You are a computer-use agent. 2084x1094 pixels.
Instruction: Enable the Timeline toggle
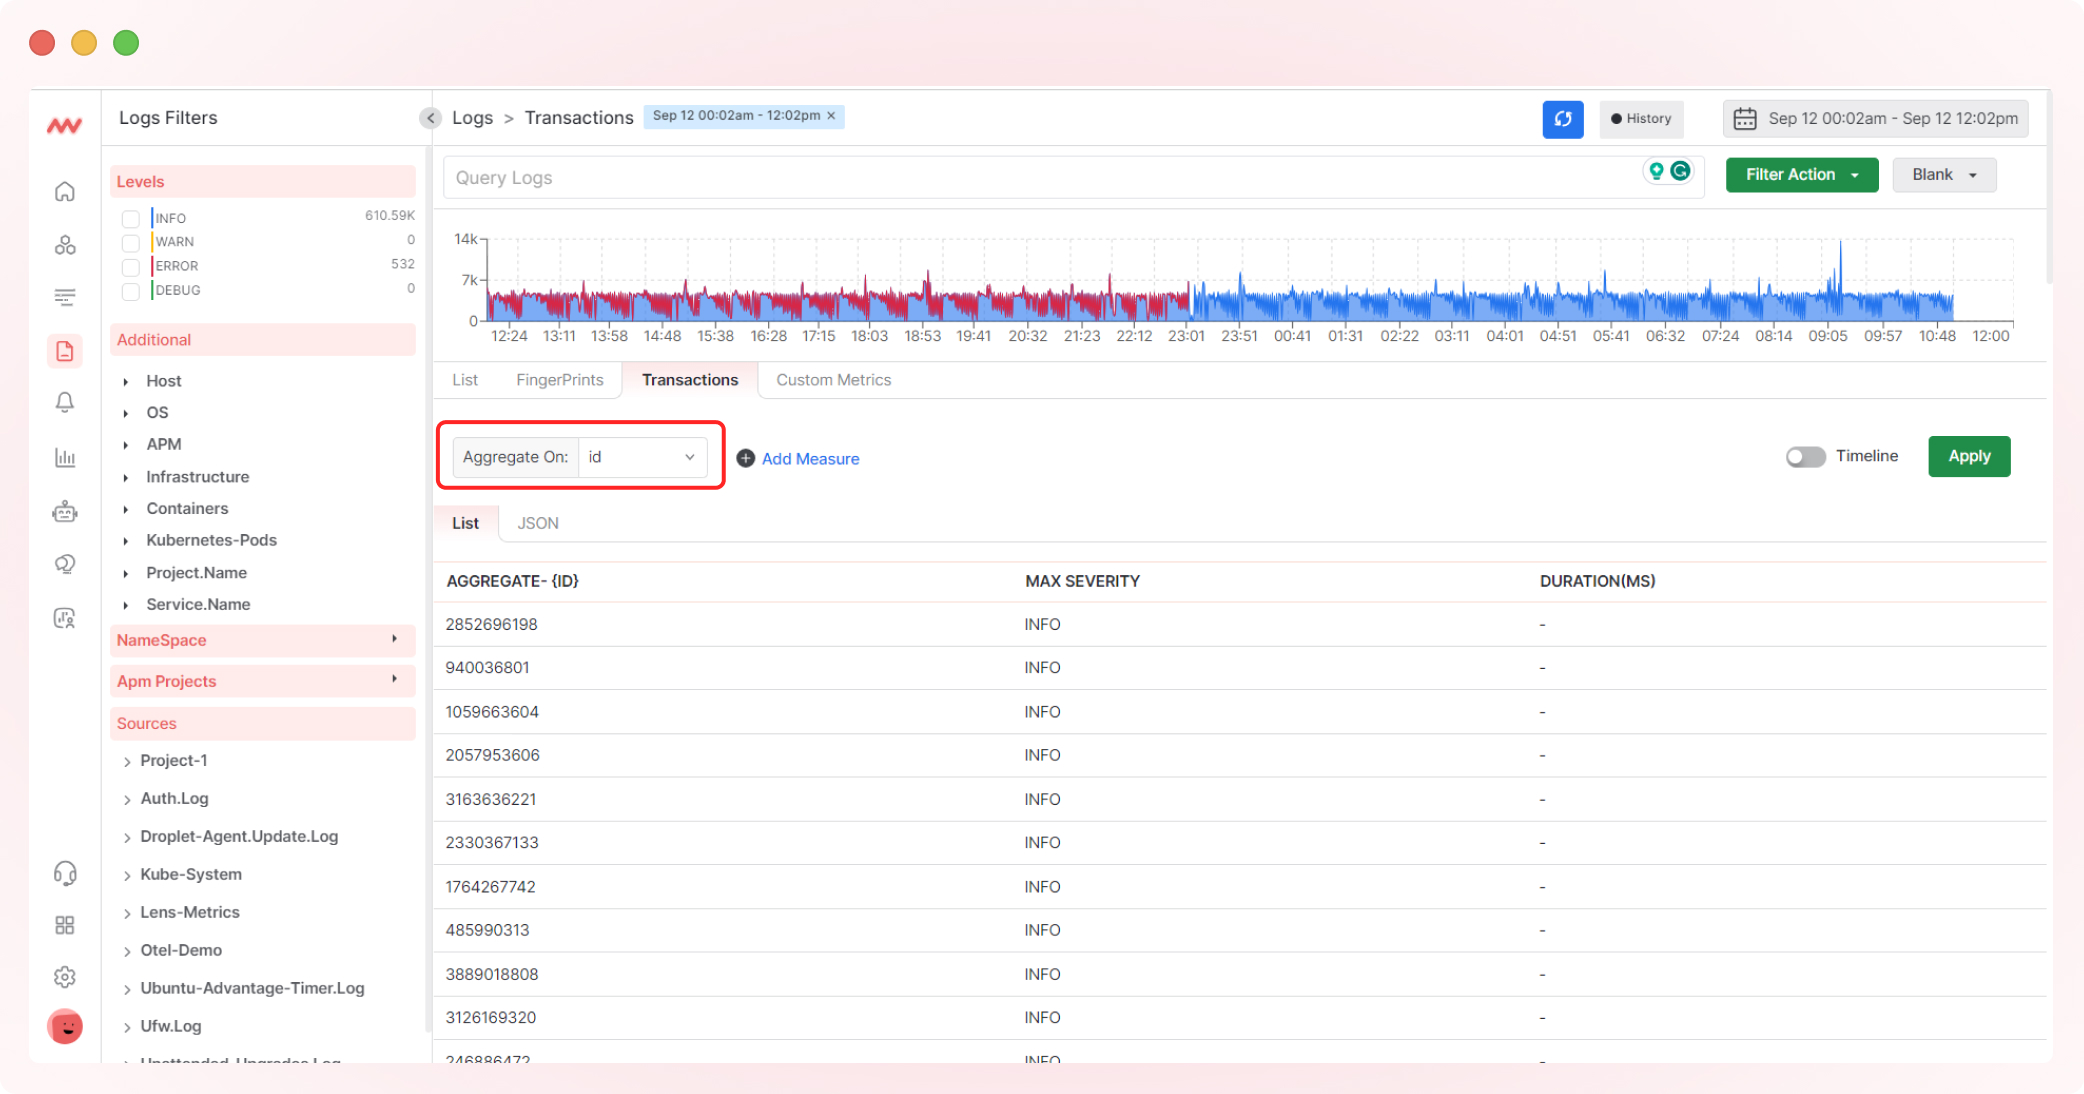pyautogui.click(x=1805, y=457)
